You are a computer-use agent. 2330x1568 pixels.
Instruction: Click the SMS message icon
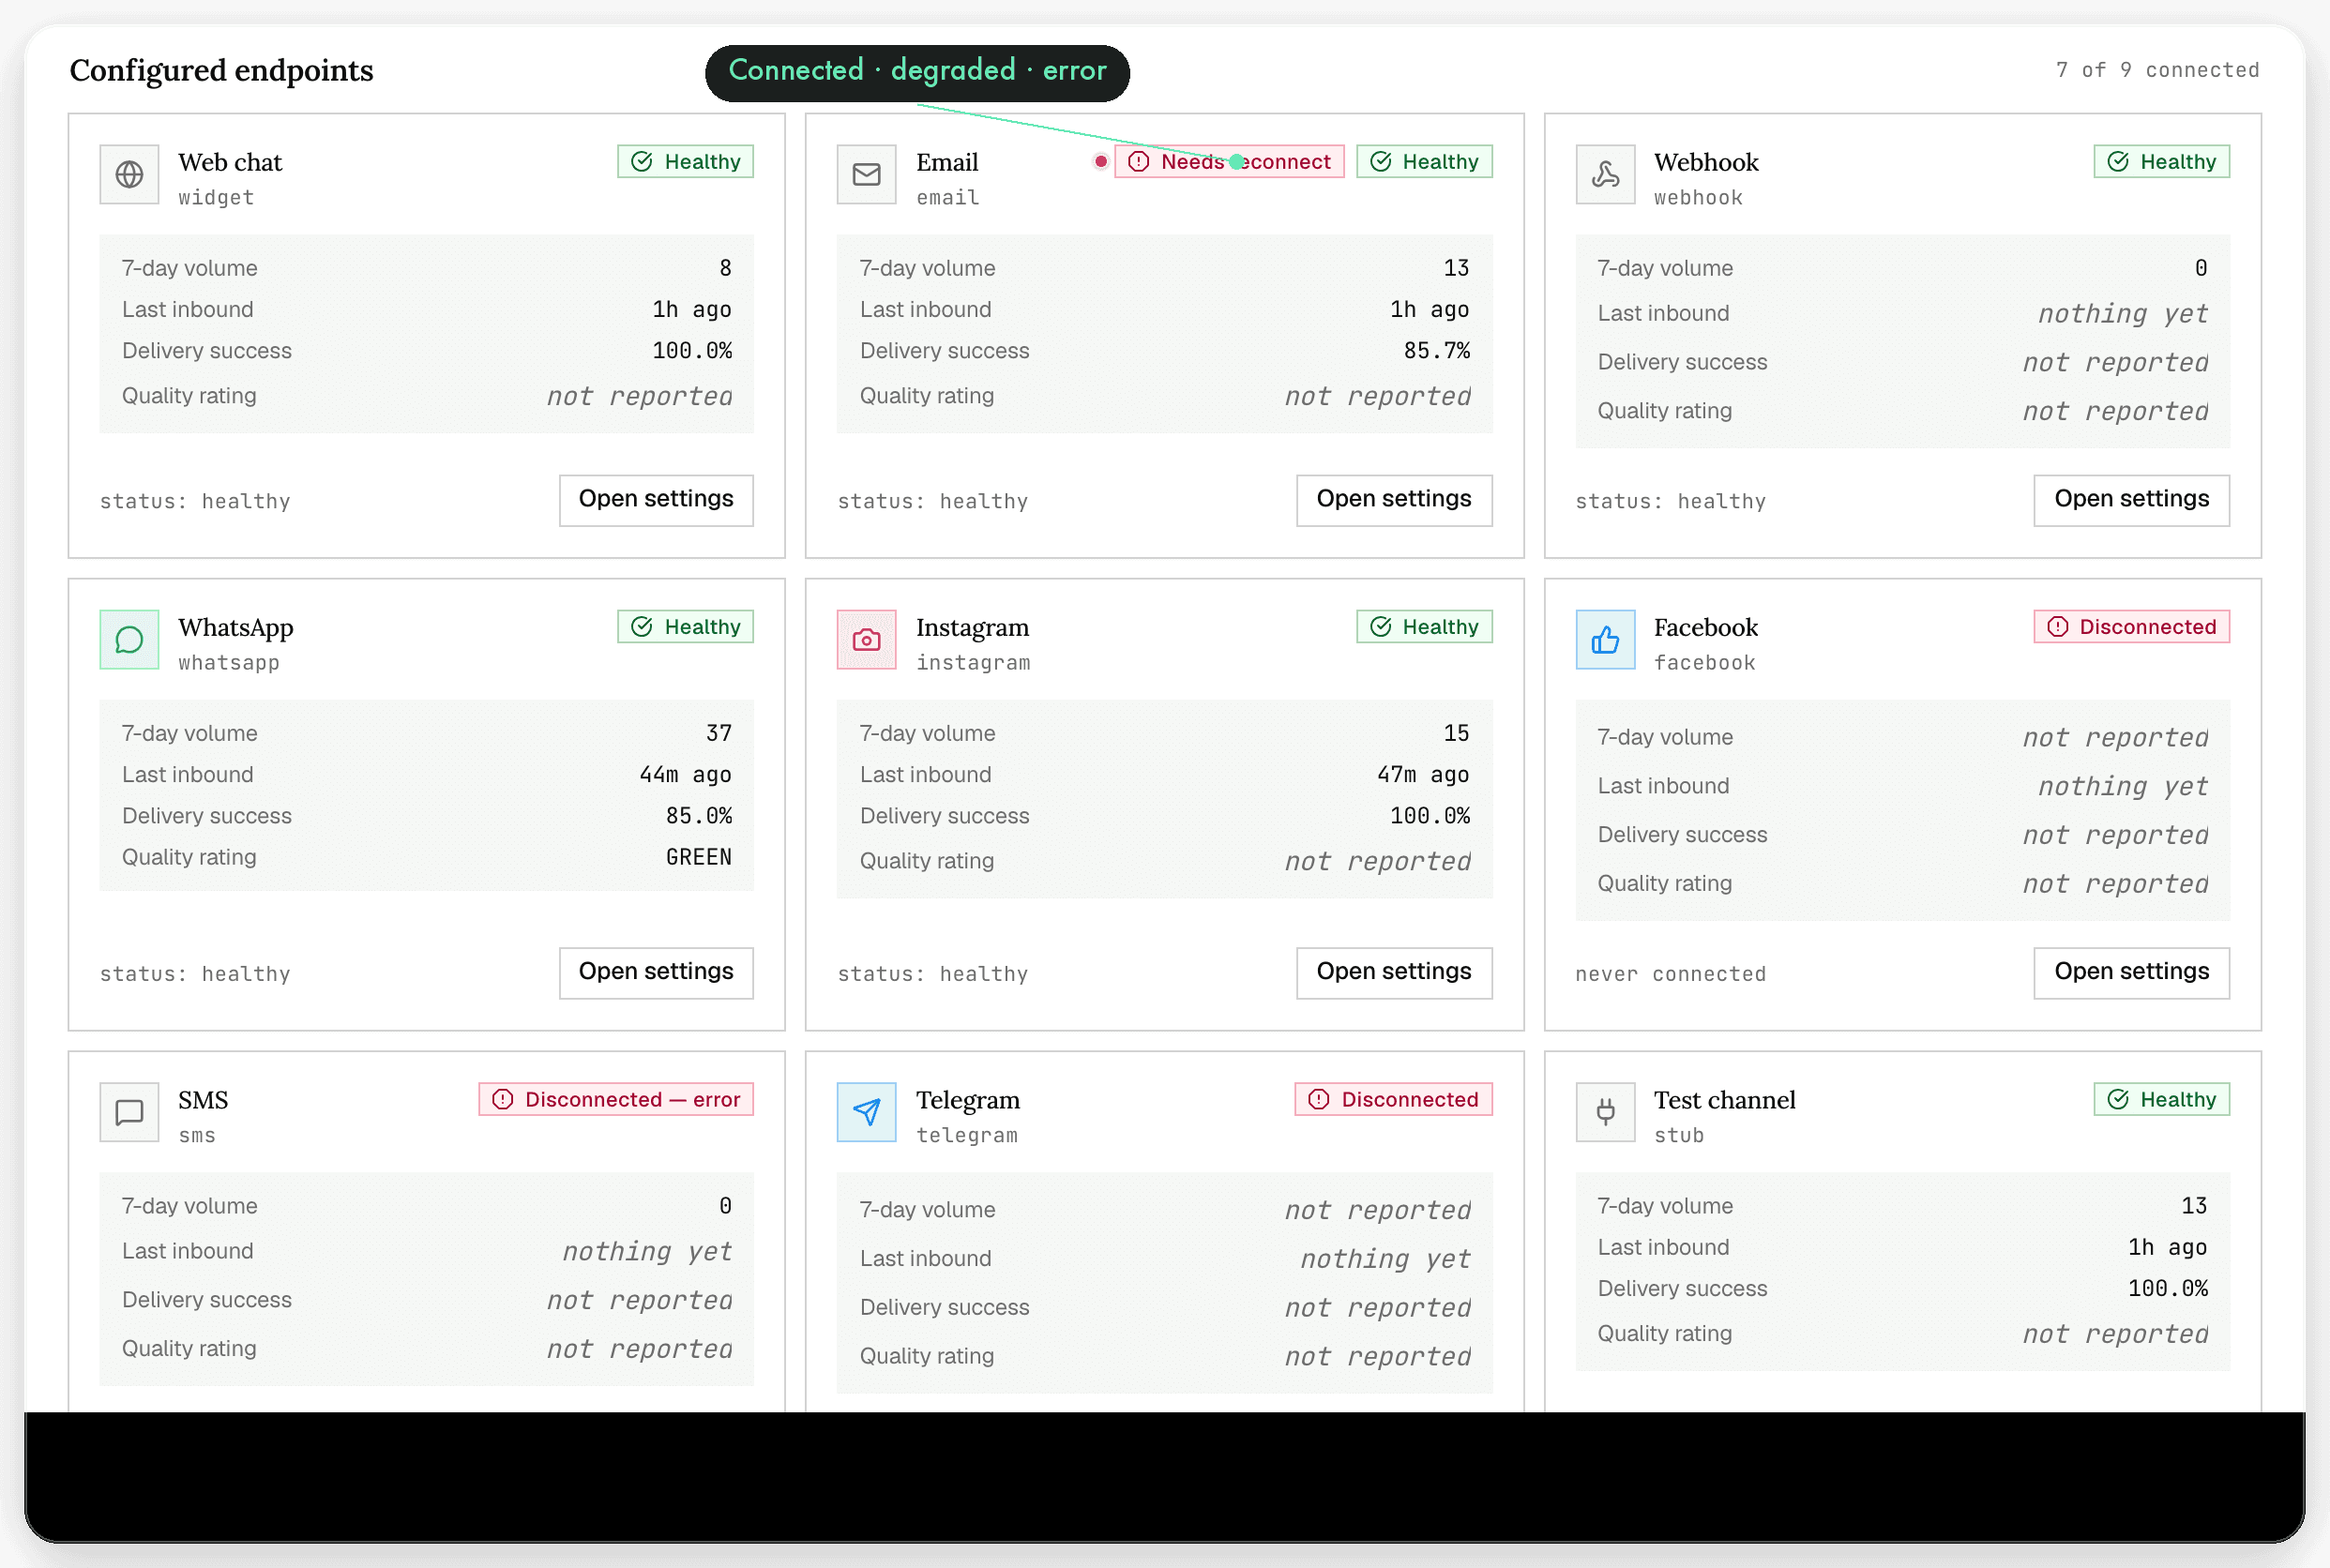(129, 1112)
